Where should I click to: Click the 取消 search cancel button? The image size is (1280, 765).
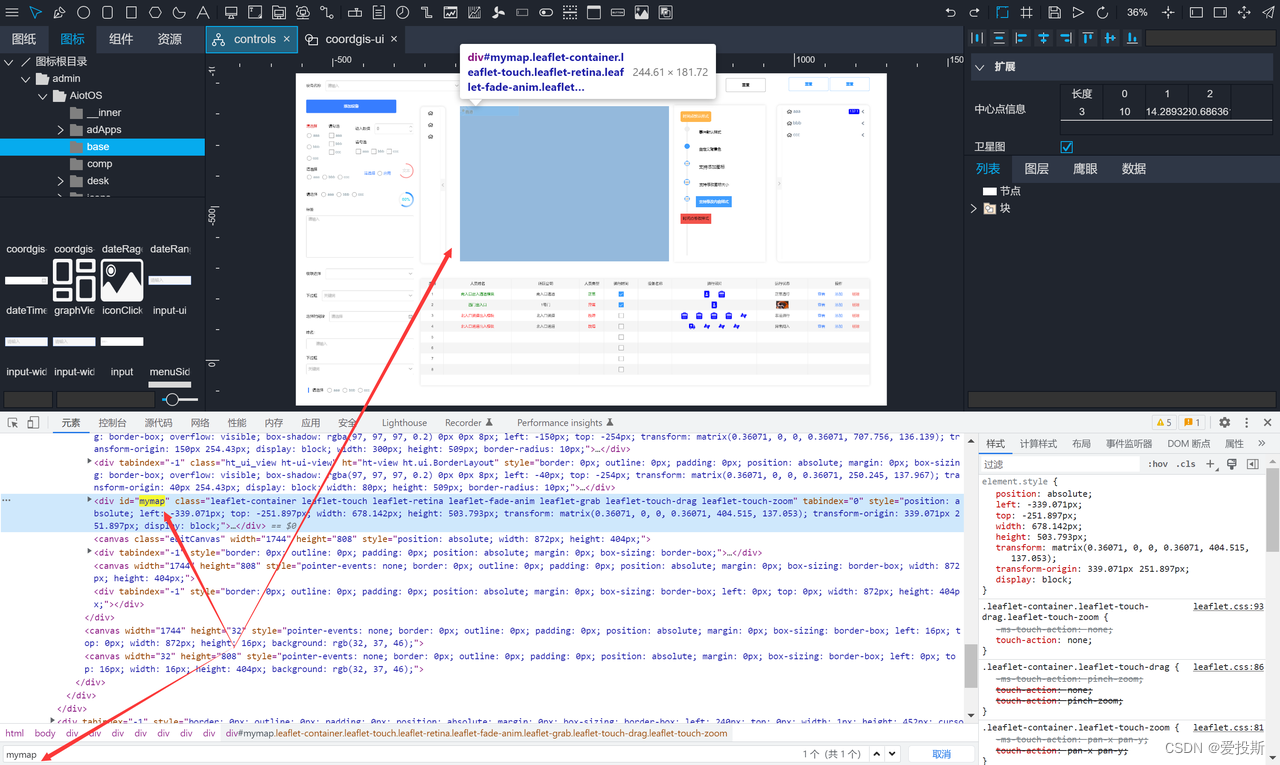coord(941,754)
